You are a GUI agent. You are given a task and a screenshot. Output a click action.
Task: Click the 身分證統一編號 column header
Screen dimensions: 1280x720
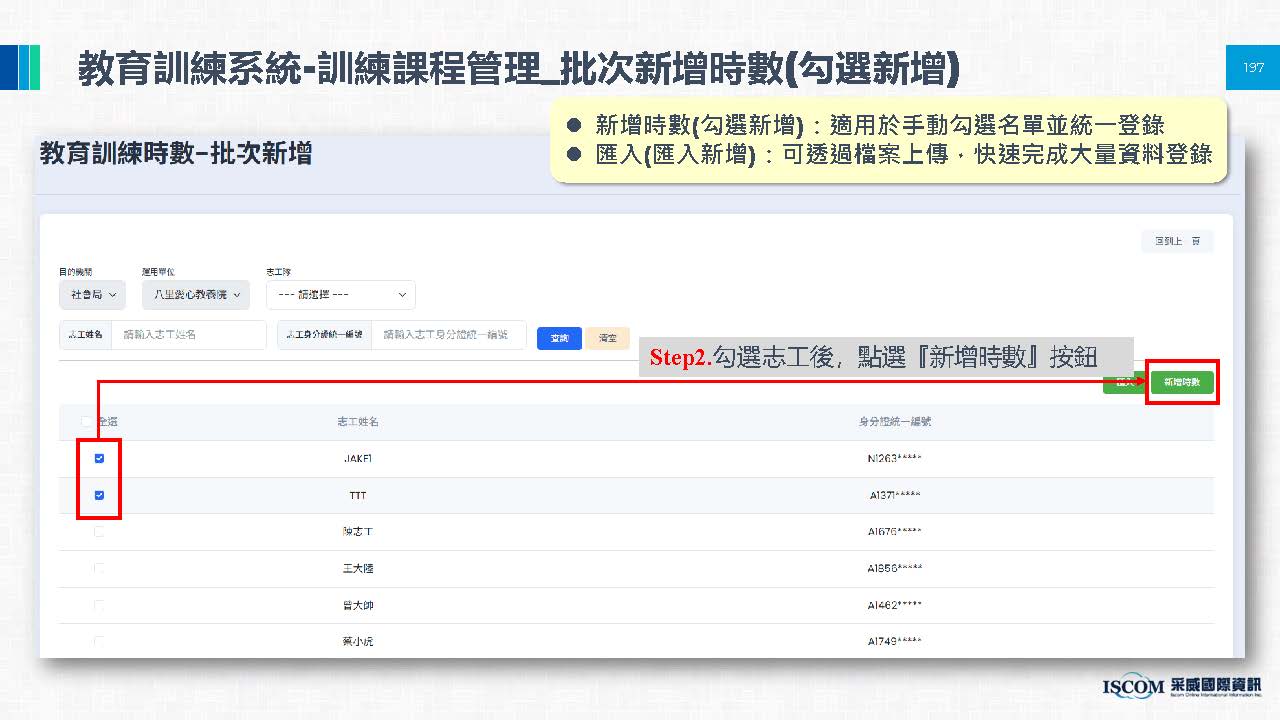pyautogui.click(x=896, y=422)
